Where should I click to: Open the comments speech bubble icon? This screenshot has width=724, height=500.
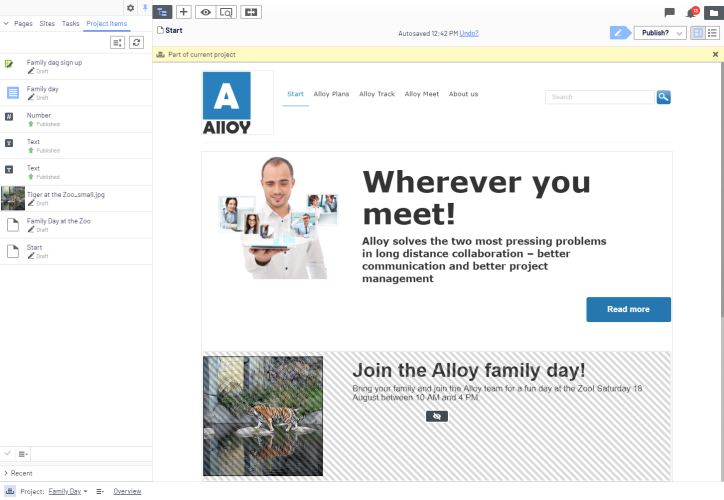tap(670, 13)
